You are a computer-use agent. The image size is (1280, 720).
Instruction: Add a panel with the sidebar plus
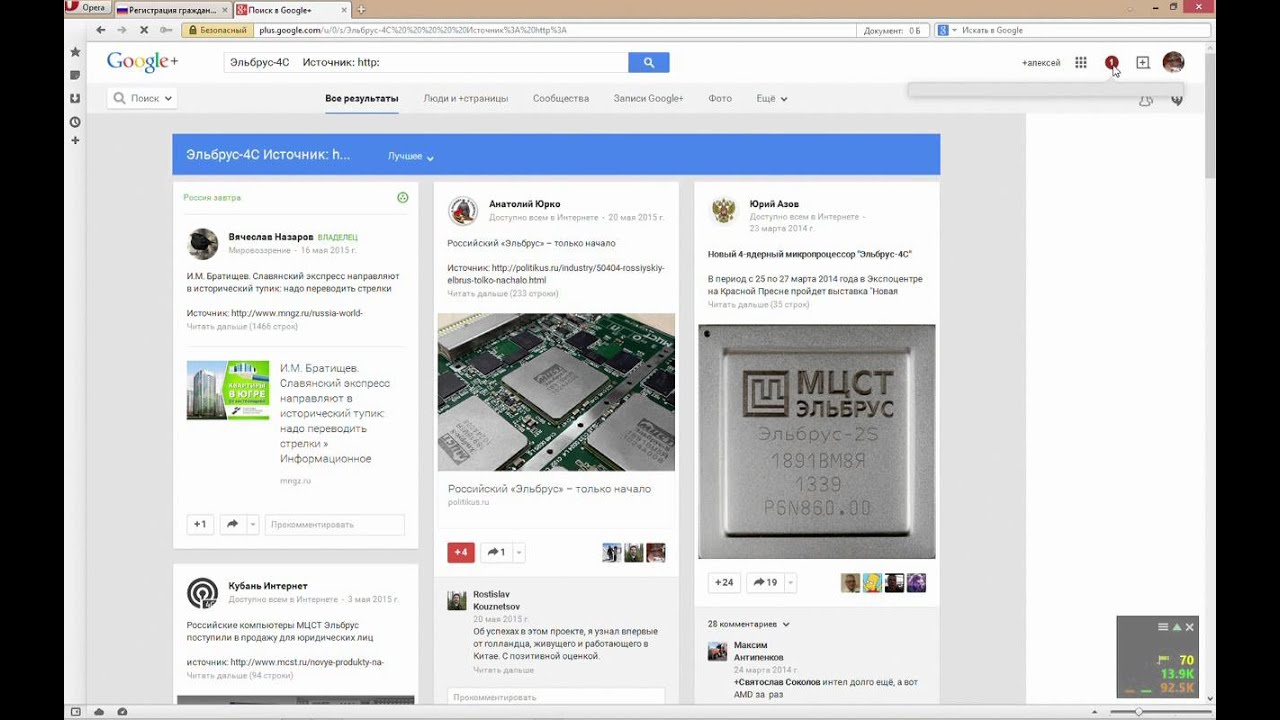pyautogui.click(x=75, y=140)
